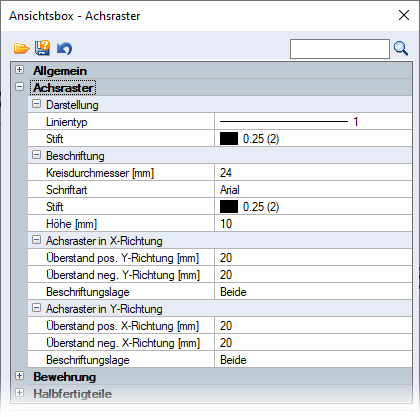The height and width of the screenshot is (417, 420).
Task: Collapse the Achsraster section
Action: tap(20, 87)
